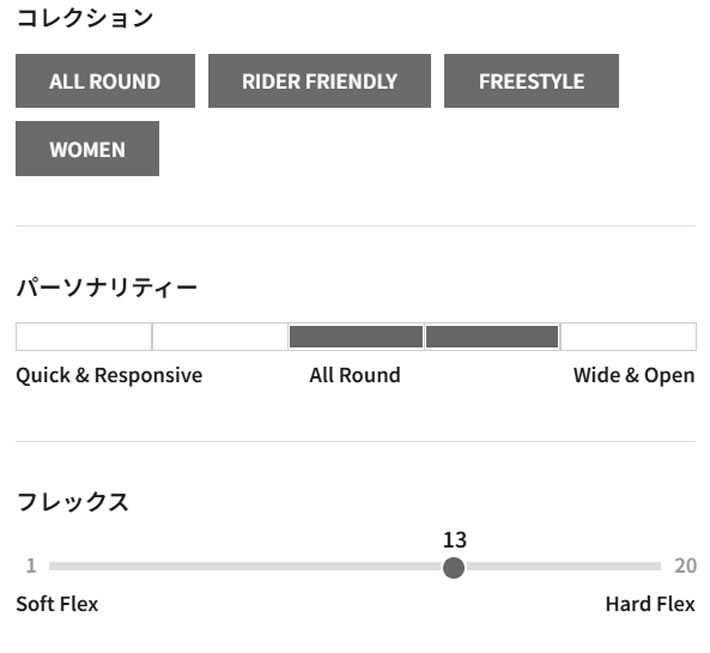The image size is (710, 653).
Task: Select the RIDER FRIENDLY collection button
Action: click(319, 81)
